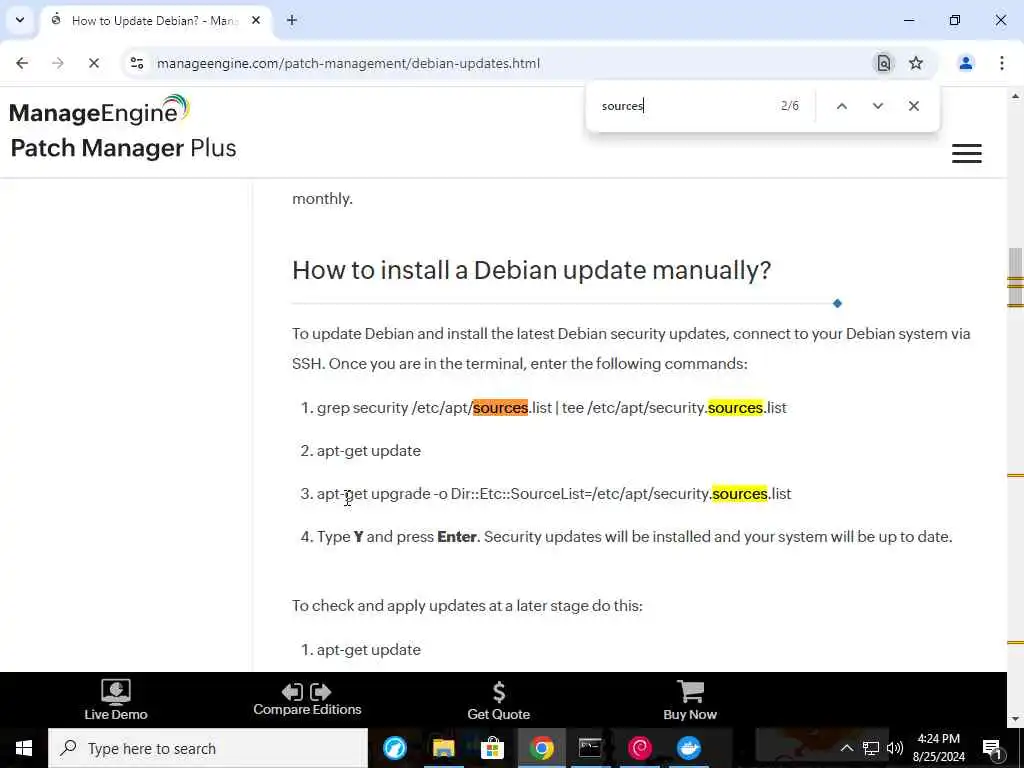
Task: Click the Live Demo button
Action: [116, 700]
